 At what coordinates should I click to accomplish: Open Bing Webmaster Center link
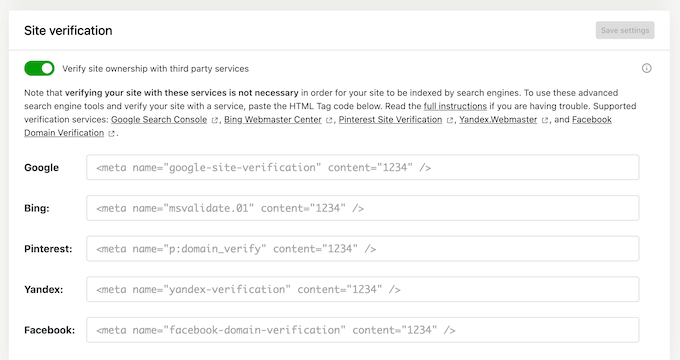coord(273,120)
